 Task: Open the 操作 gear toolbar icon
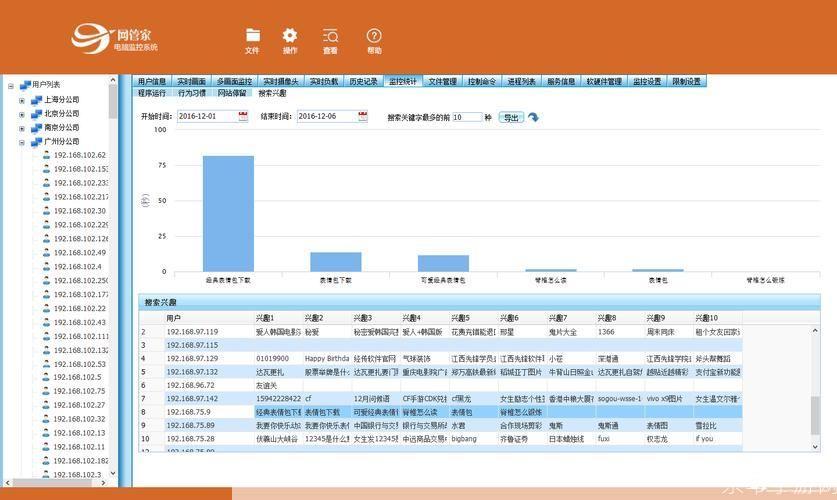(x=290, y=36)
